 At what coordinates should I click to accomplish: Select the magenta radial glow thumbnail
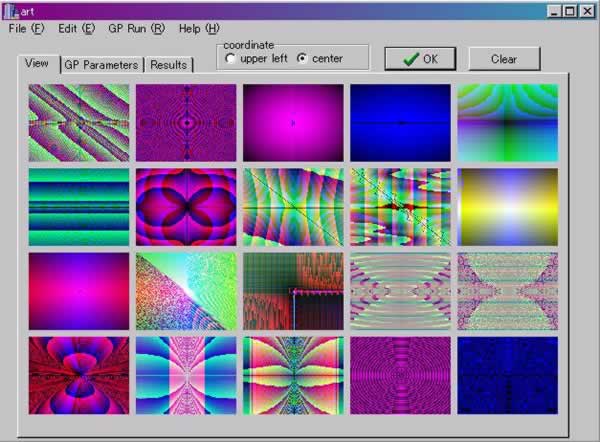[x=293, y=123]
